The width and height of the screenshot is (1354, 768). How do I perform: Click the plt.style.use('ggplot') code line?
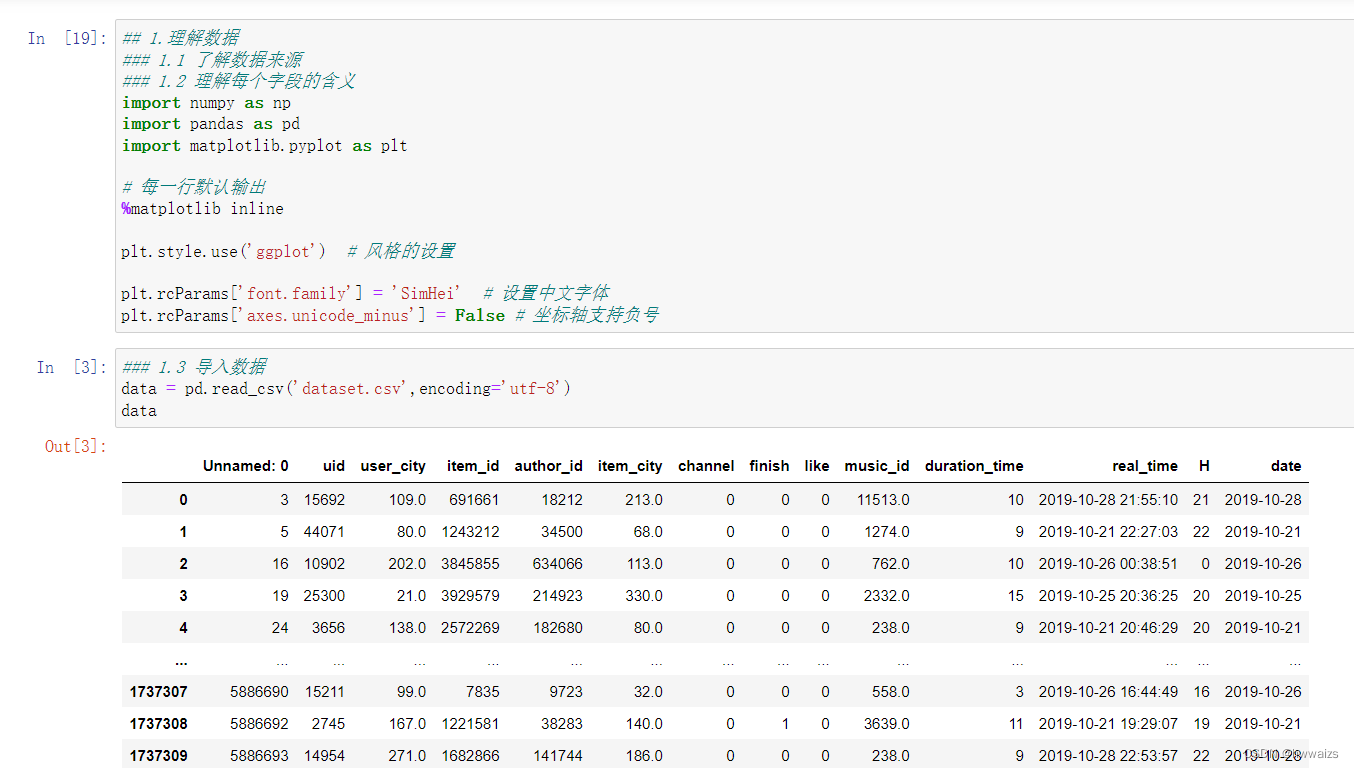289,251
